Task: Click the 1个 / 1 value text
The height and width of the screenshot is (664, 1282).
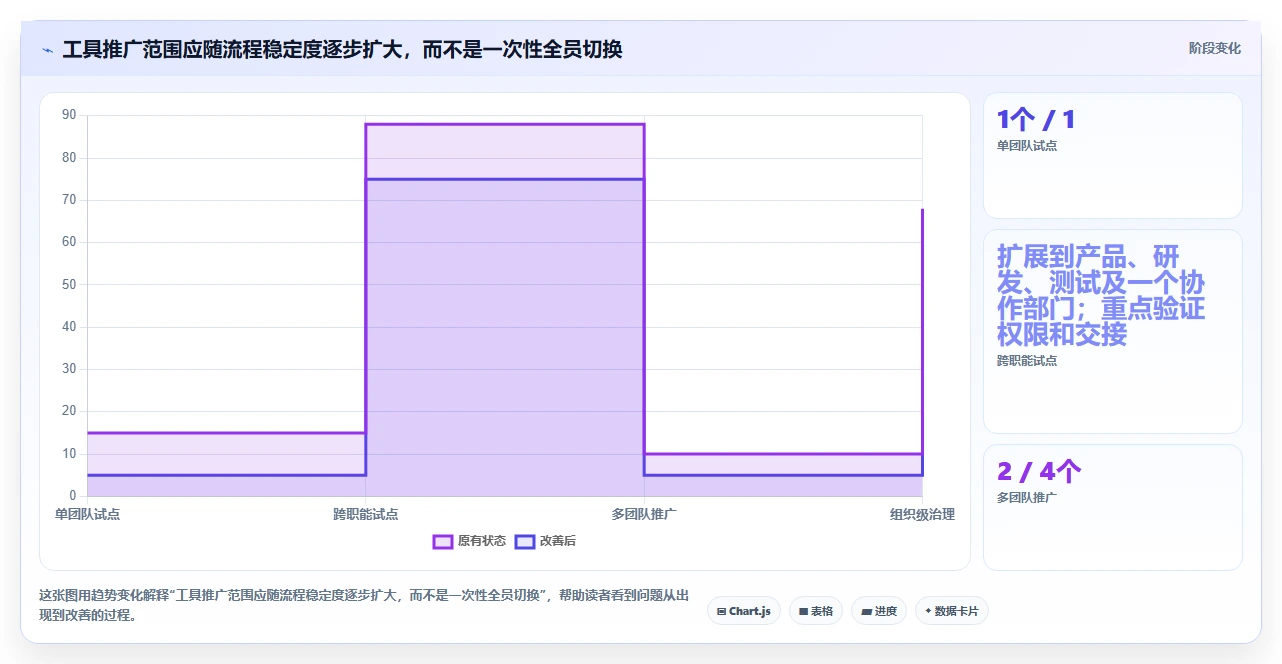Action: tap(1036, 120)
